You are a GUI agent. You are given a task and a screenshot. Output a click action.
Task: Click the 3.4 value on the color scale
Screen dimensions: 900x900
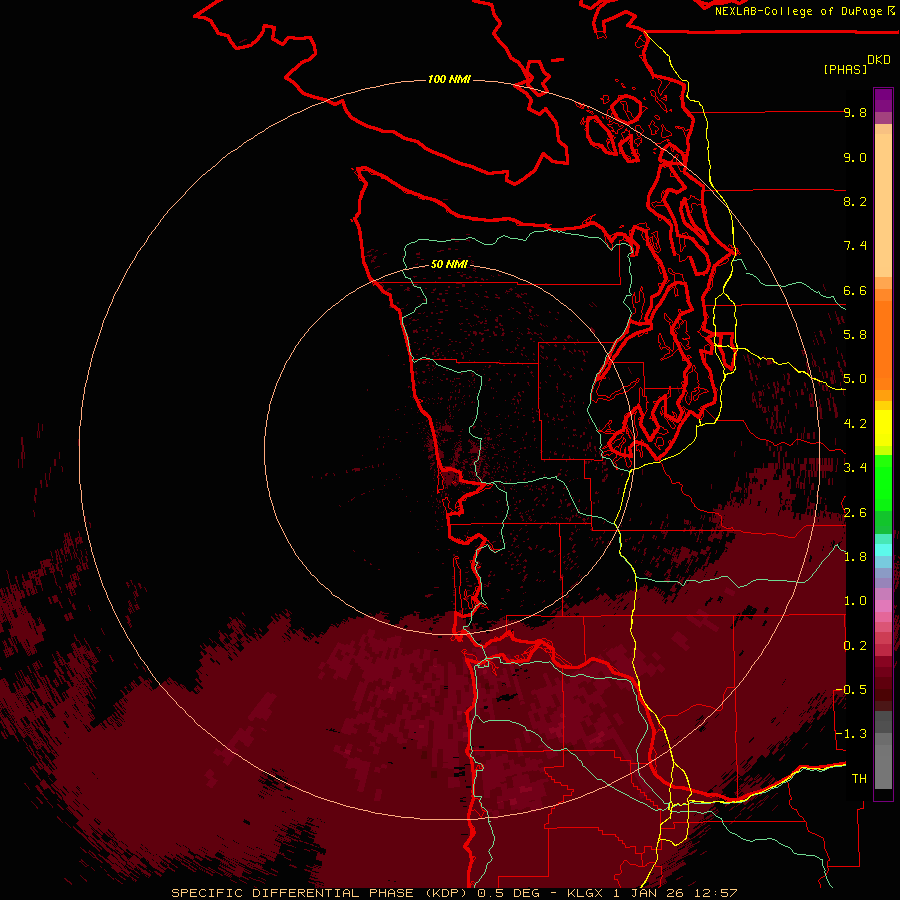[855, 468]
